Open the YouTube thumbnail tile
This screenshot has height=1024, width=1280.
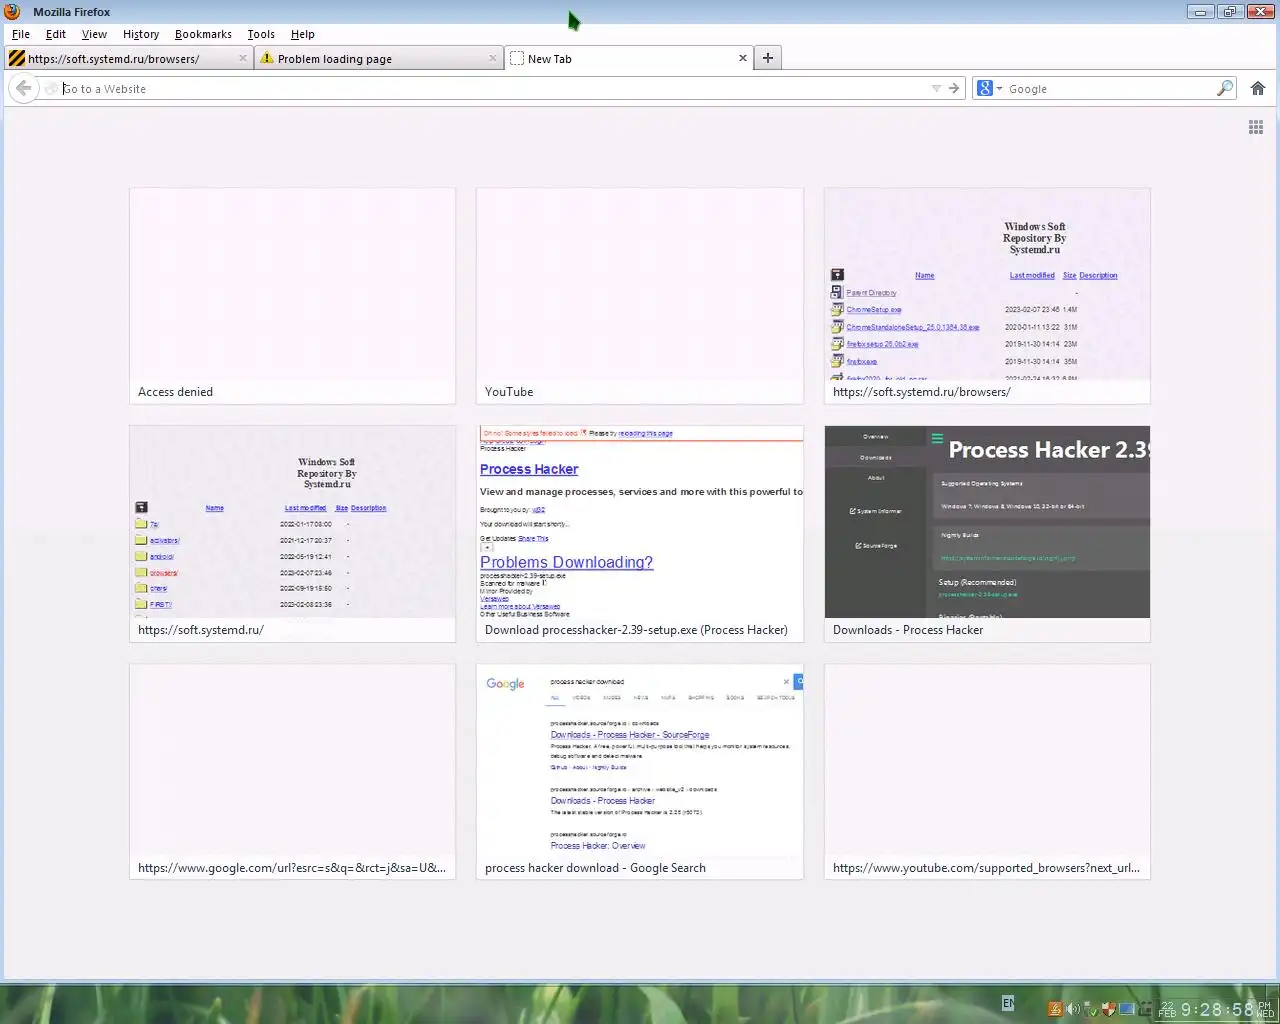[640, 296]
